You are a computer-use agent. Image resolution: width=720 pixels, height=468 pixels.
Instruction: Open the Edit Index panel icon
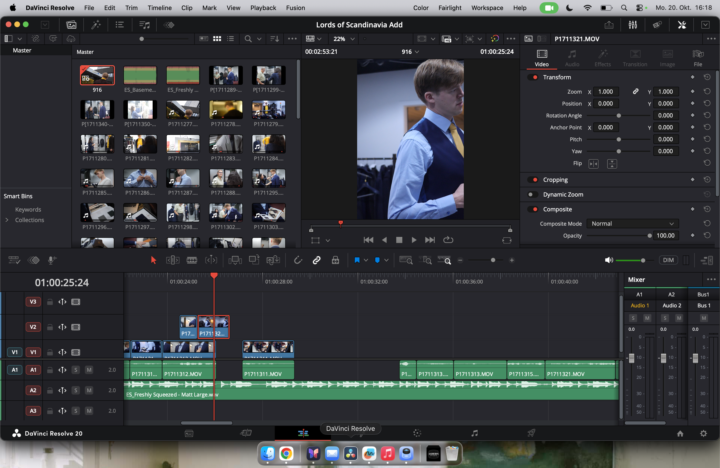pyautogui.click(x=120, y=25)
